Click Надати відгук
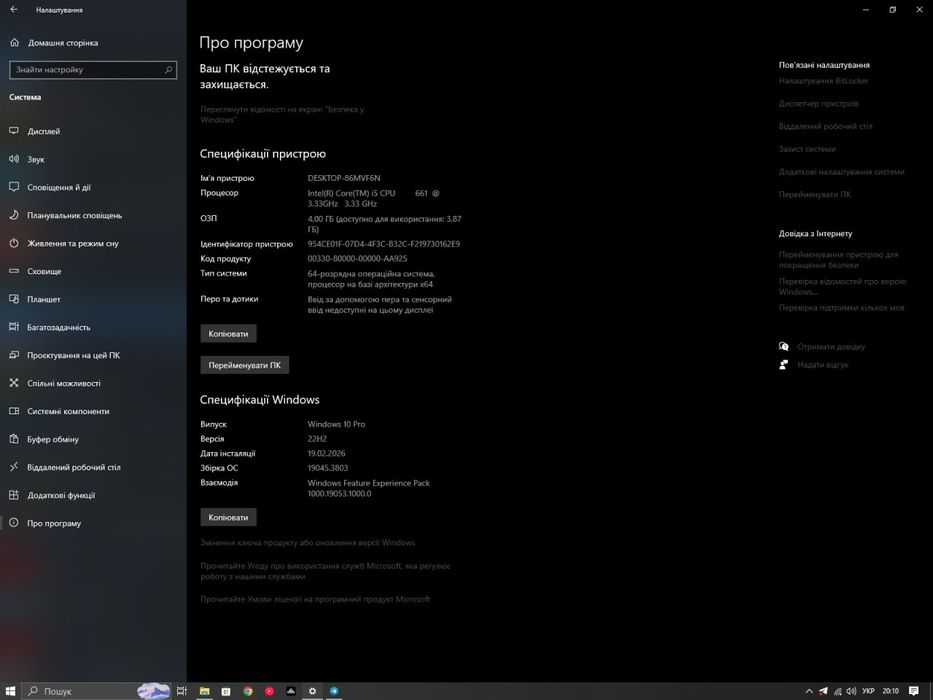Image resolution: width=933 pixels, height=700 pixels. (x=822, y=364)
